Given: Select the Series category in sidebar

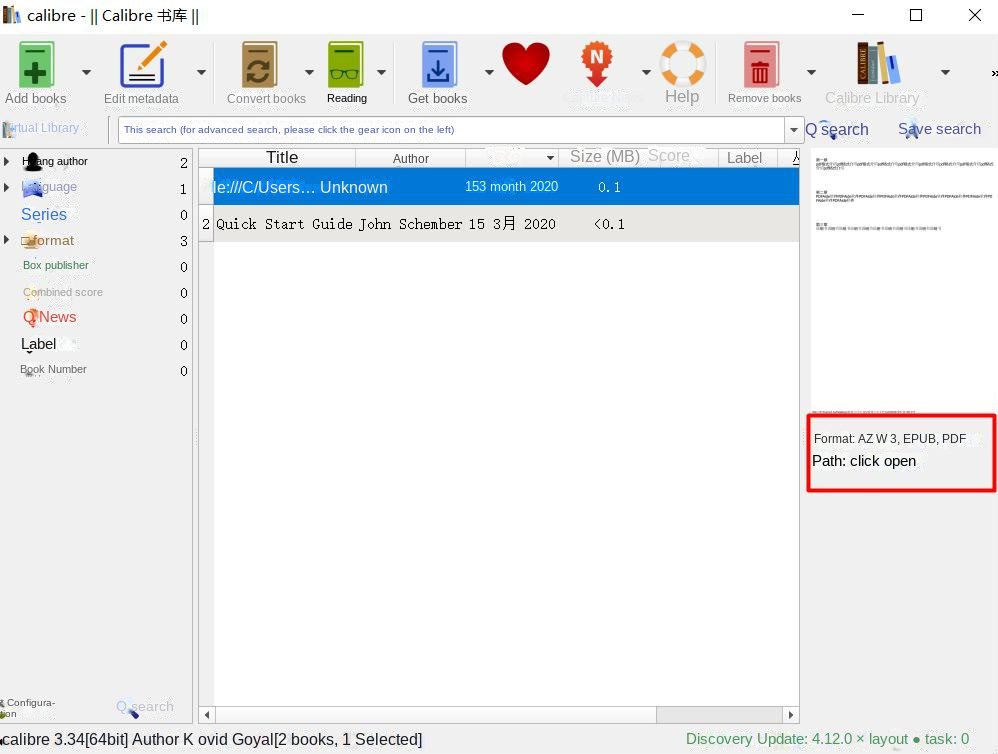Looking at the screenshot, I should pyautogui.click(x=44, y=214).
